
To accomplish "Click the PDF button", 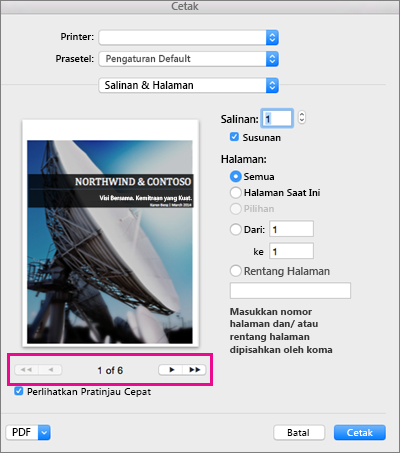I will tap(22, 433).
